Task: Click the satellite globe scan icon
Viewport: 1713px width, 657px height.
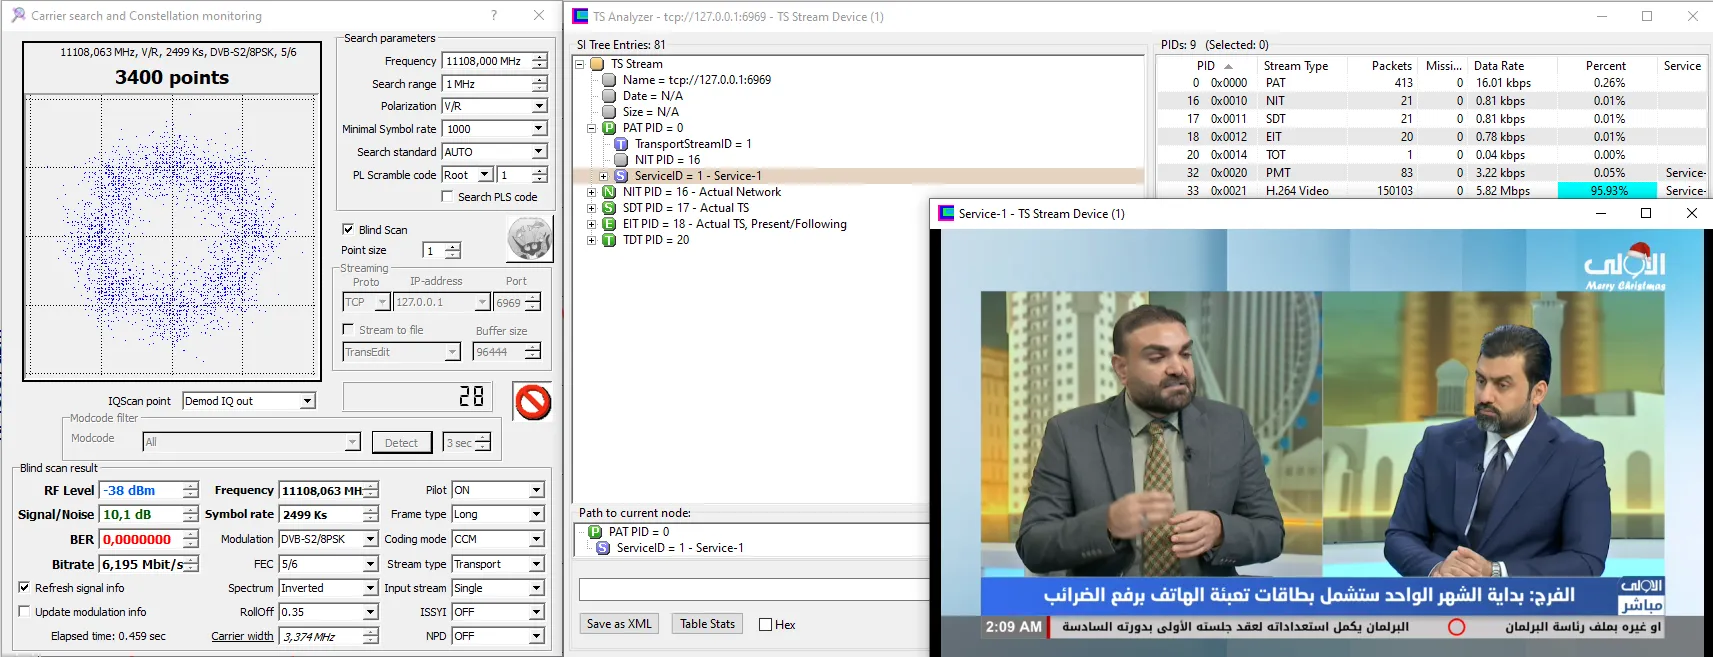Action: click(529, 239)
